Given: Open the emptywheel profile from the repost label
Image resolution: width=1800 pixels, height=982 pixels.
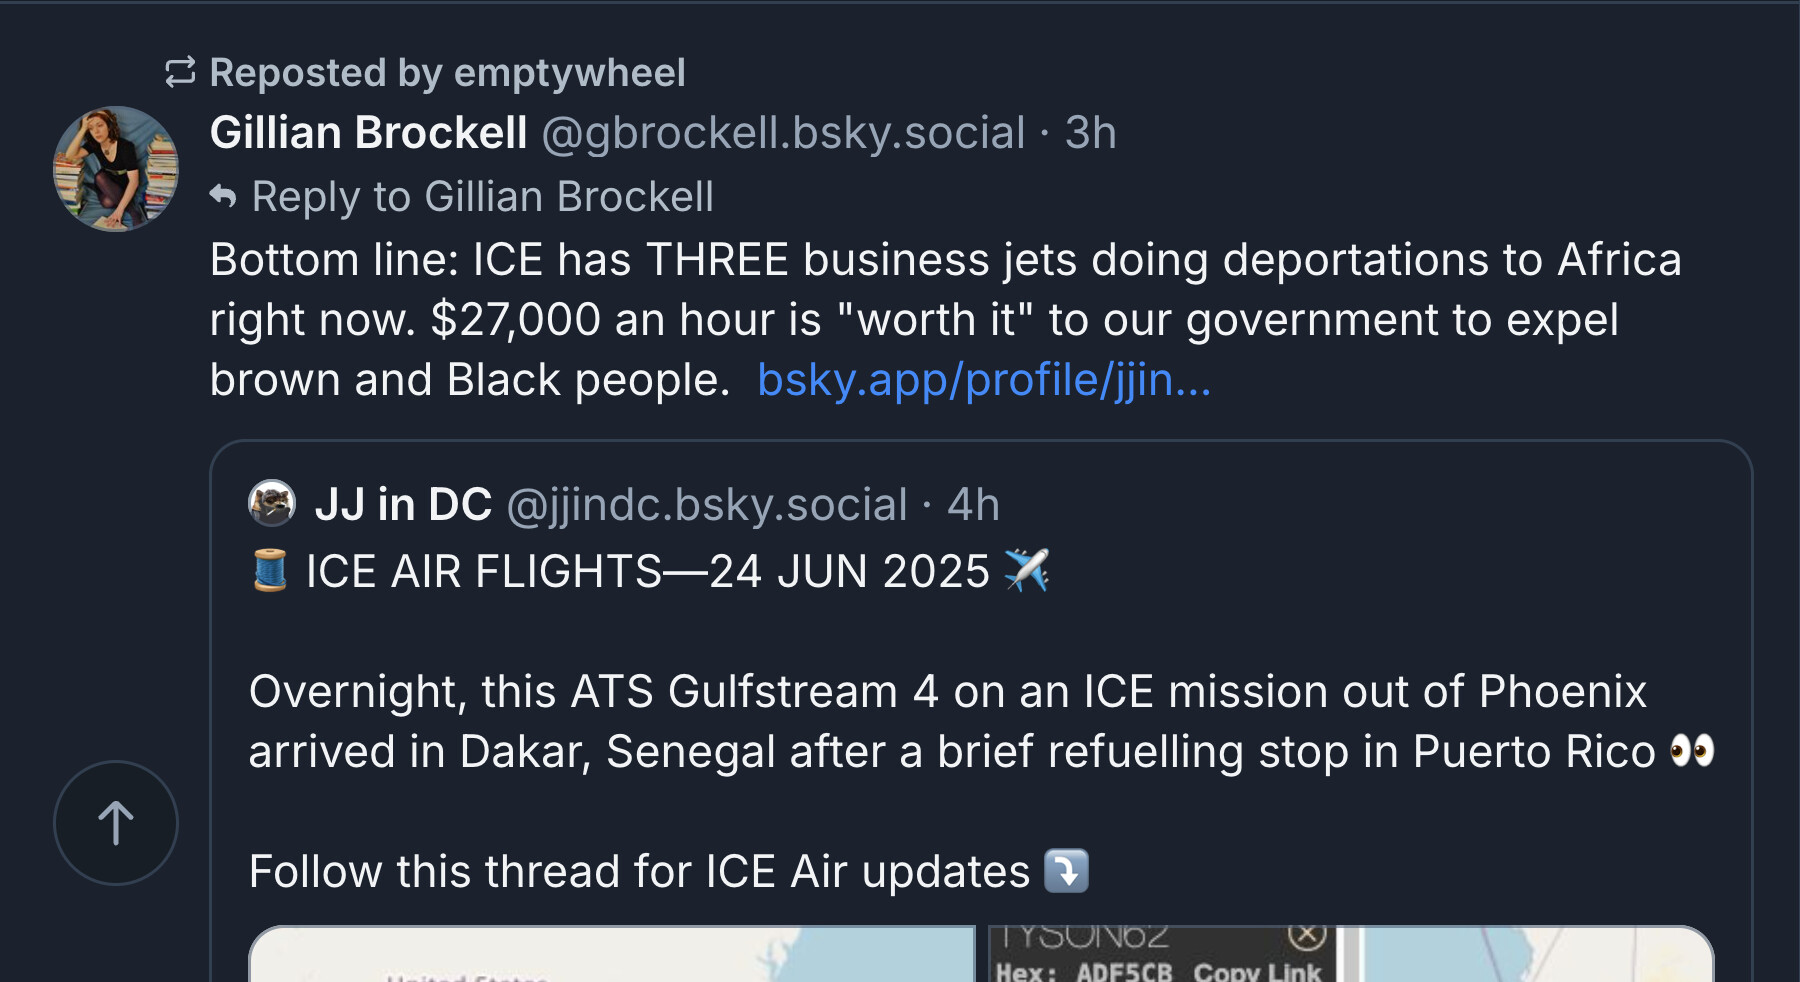Looking at the screenshot, I should pyautogui.click(x=569, y=73).
